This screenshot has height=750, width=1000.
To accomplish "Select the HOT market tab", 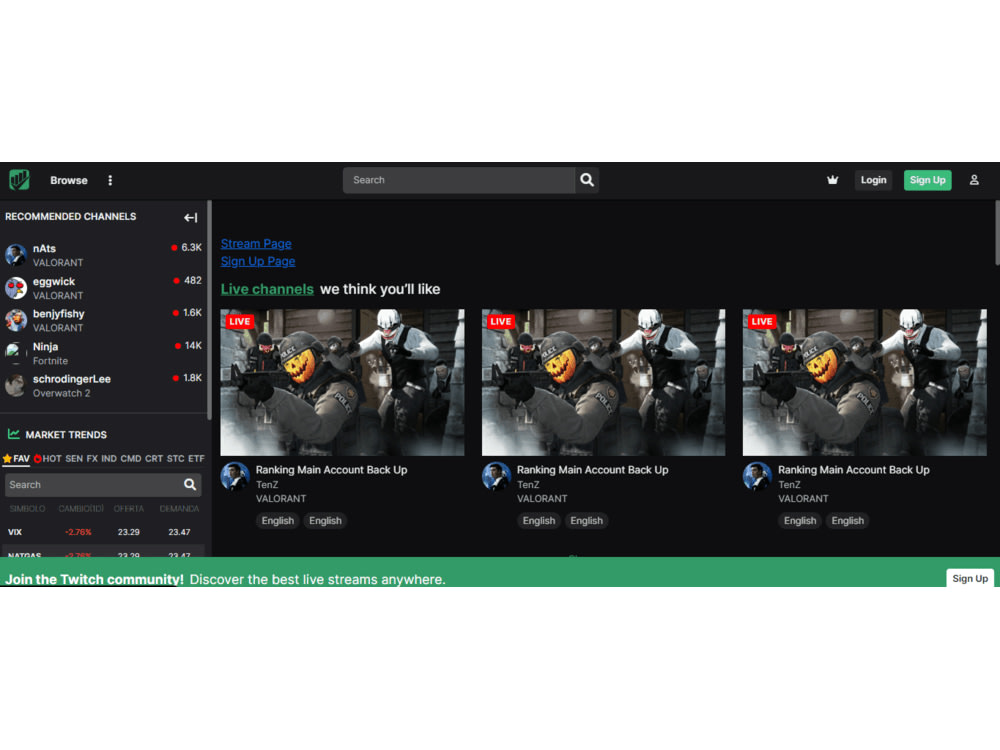I will pos(48,459).
